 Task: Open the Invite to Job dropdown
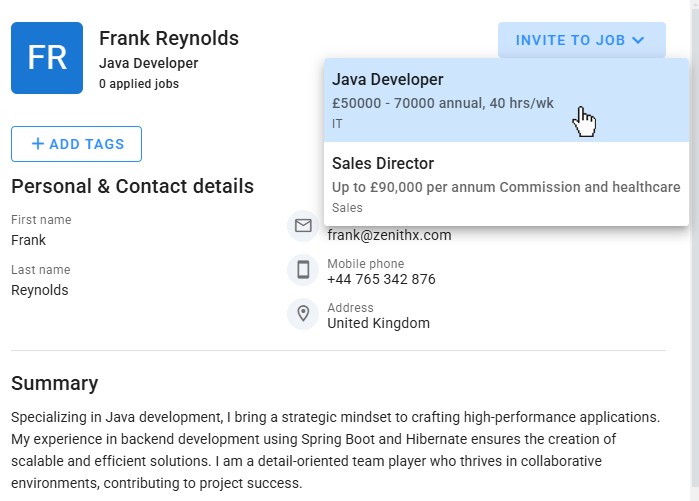pyautogui.click(x=581, y=40)
